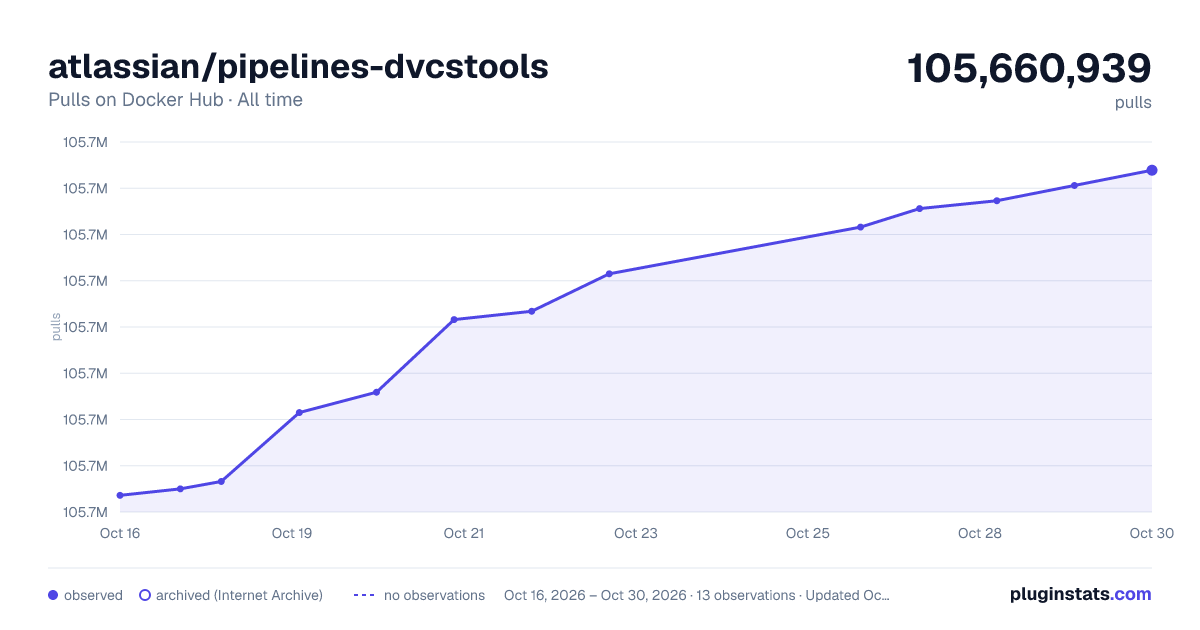Click the Oct 28 axis label
This screenshot has width=1200, height=630.
[x=980, y=533]
